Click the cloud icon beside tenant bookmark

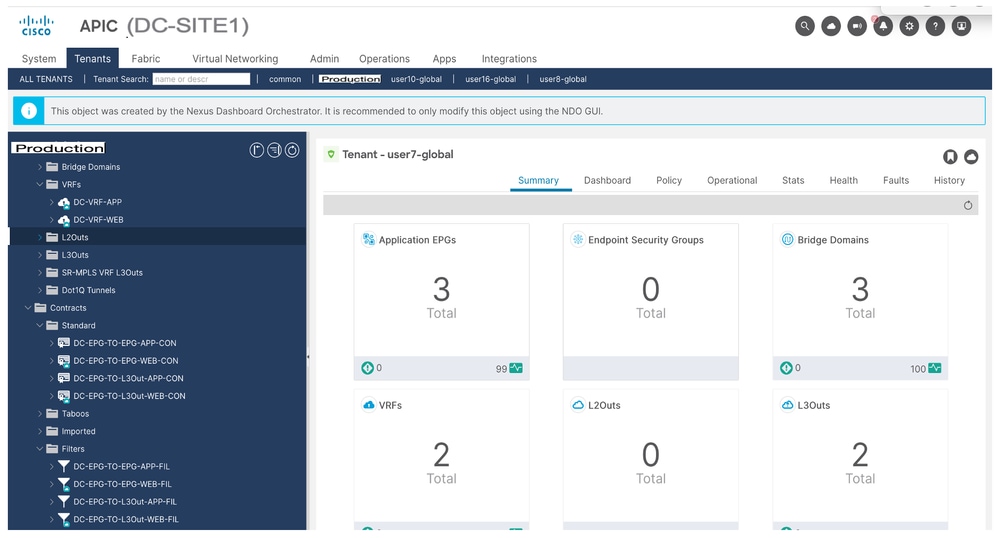tap(971, 157)
